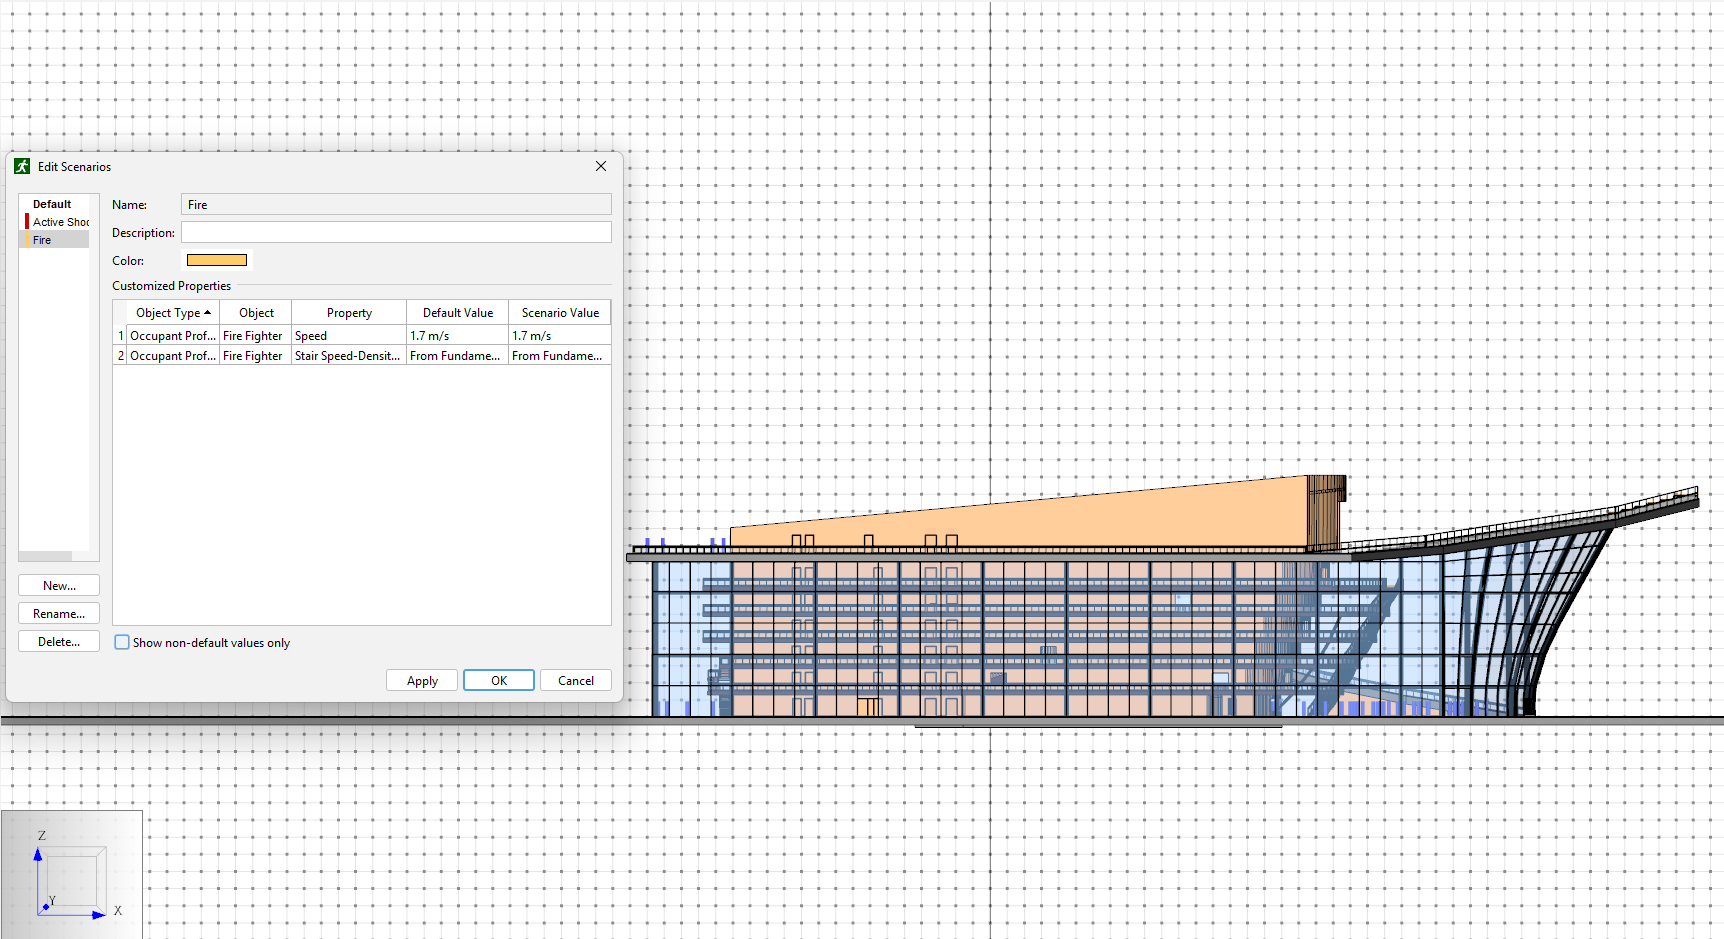Close the Edit Scenarios dialog
The width and height of the screenshot is (1724, 939).
click(x=601, y=166)
